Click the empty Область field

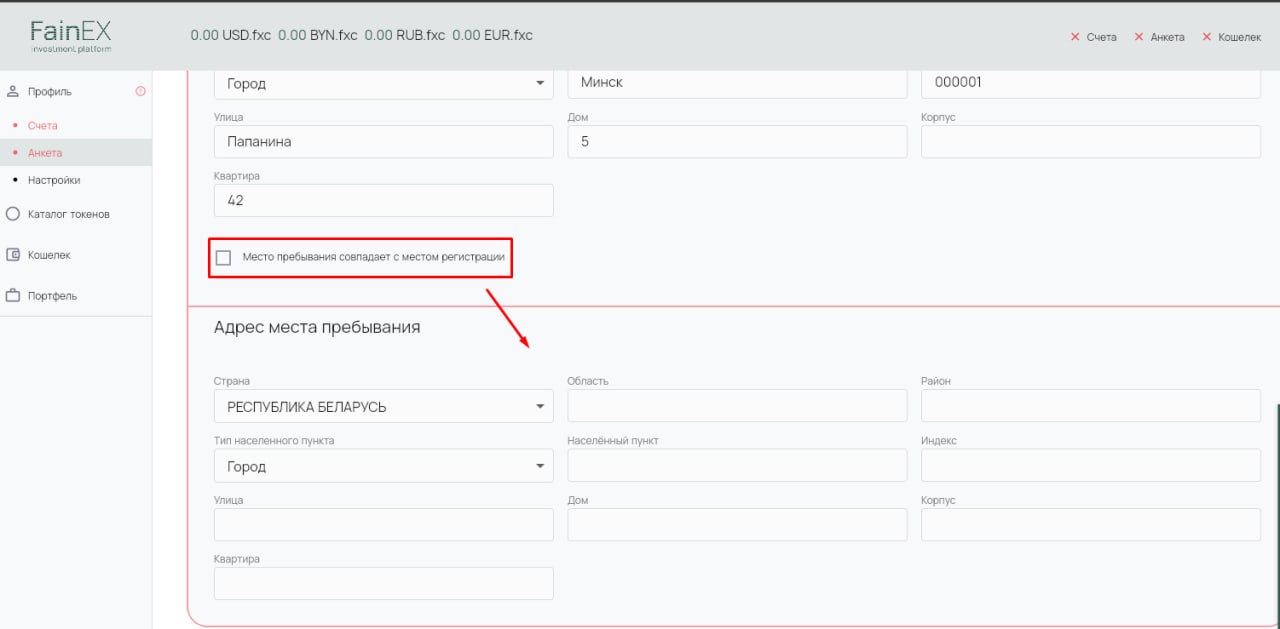[x=737, y=406]
